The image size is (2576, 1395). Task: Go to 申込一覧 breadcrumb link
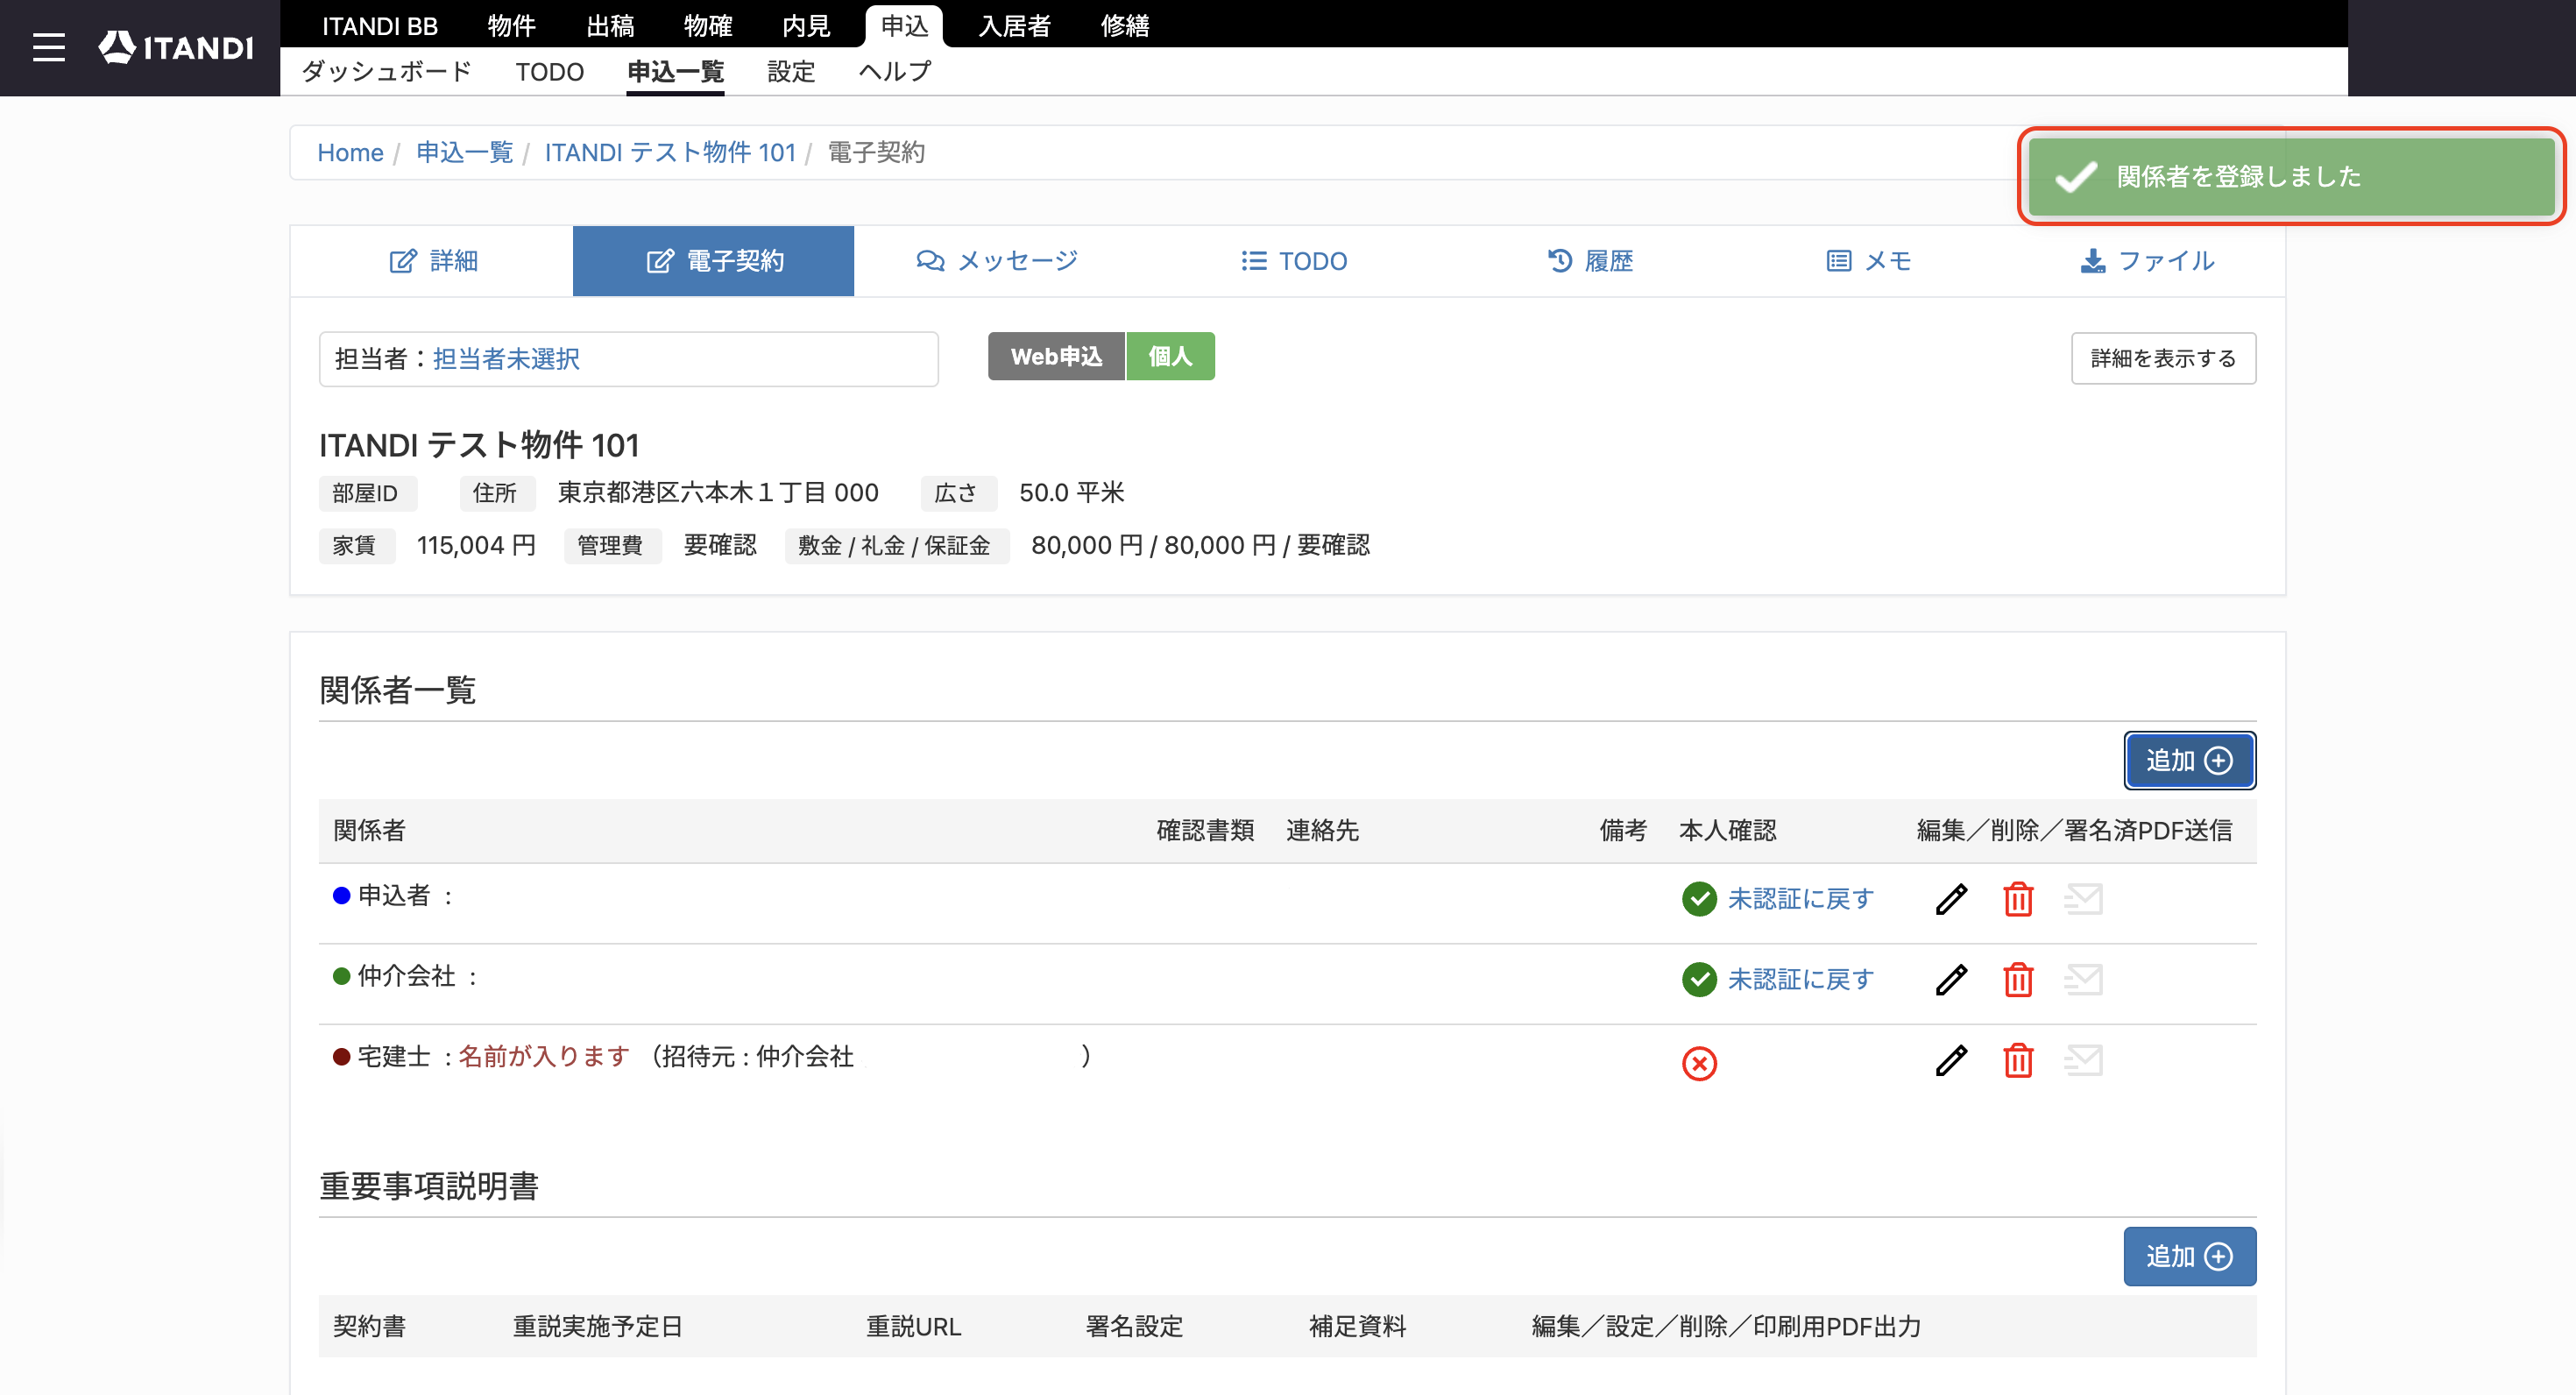click(464, 152)
